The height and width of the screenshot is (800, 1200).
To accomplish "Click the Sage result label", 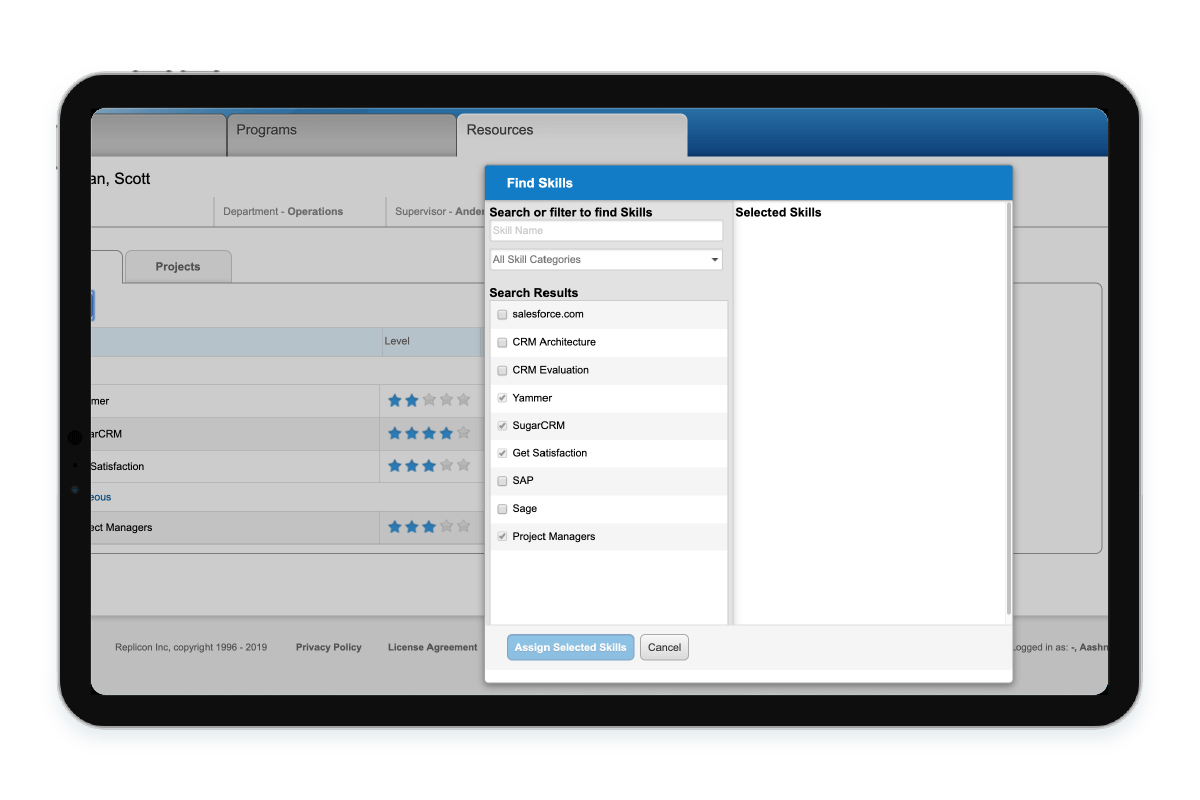I will [525, 509].
